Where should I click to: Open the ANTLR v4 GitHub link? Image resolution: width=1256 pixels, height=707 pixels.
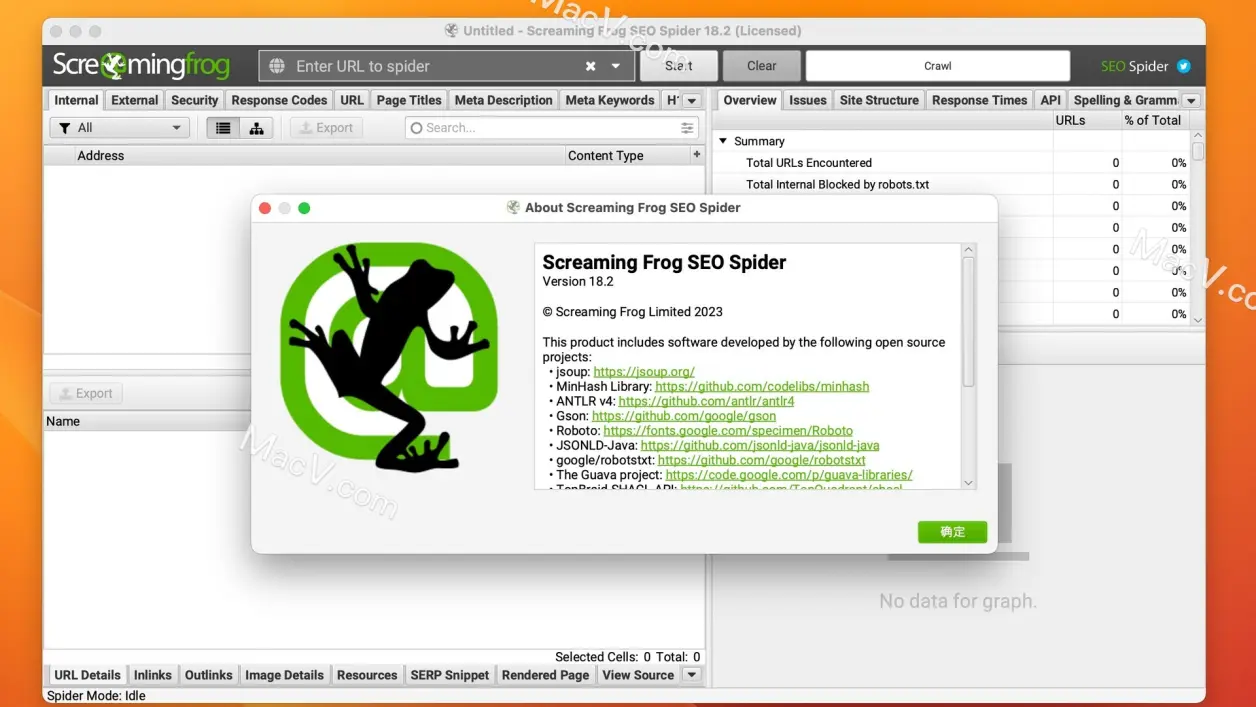click(x=706, y=401)
